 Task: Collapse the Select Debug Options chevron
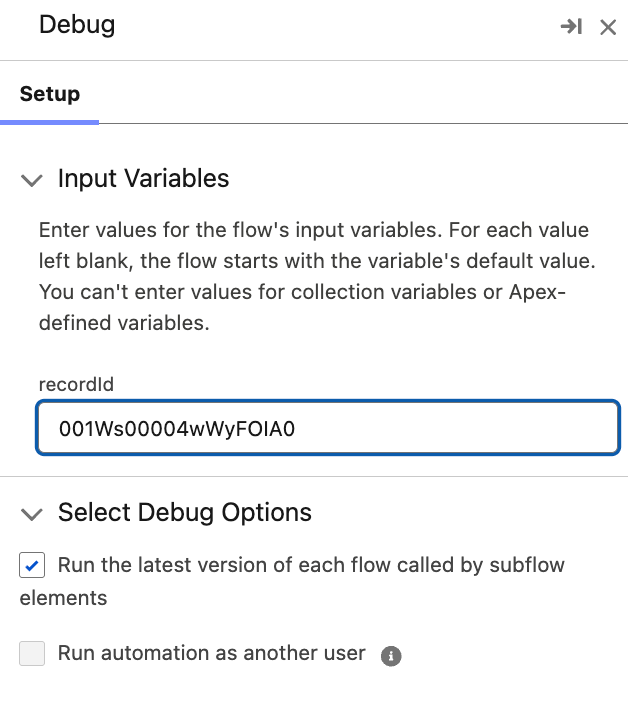tap(32, 514)
